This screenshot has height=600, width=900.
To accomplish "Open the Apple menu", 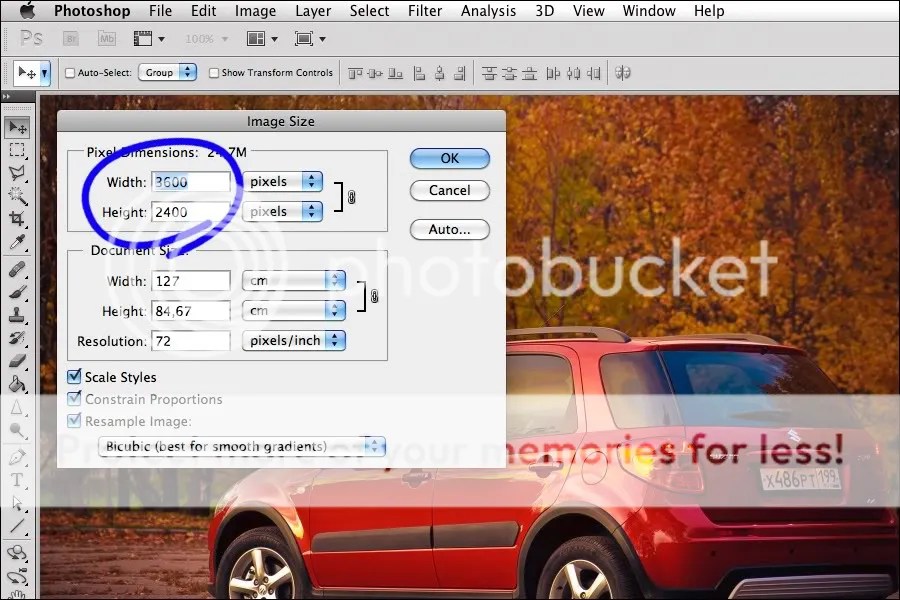I will pos(27,10).
